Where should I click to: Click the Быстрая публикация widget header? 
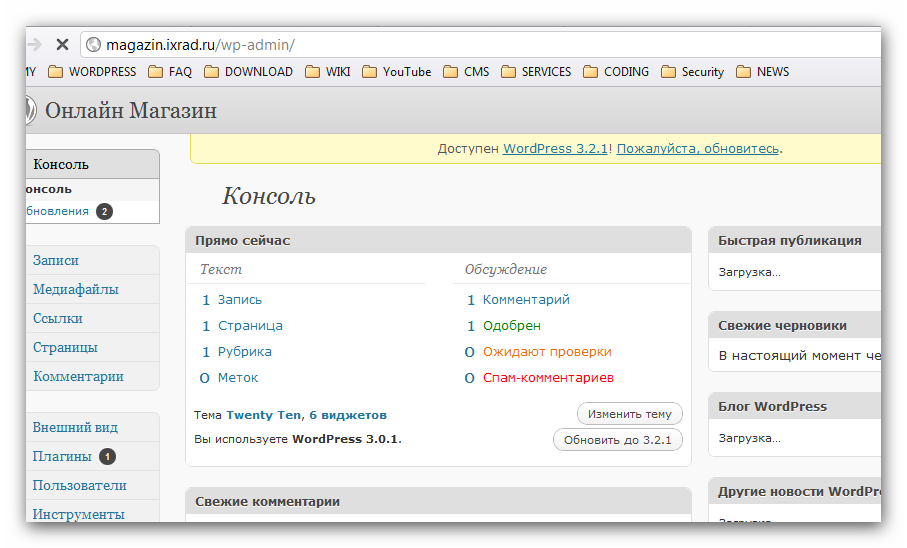point(795,240)
